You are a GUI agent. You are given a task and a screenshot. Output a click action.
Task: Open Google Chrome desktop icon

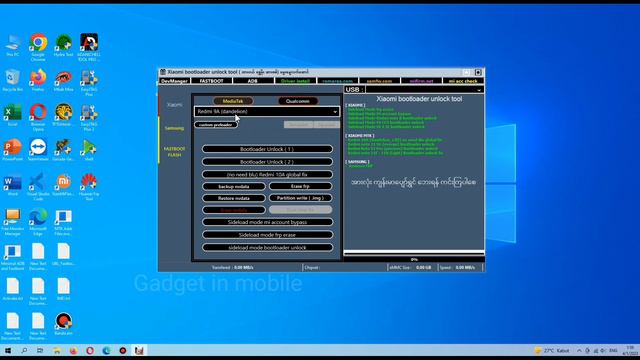[x=38, y=47]
